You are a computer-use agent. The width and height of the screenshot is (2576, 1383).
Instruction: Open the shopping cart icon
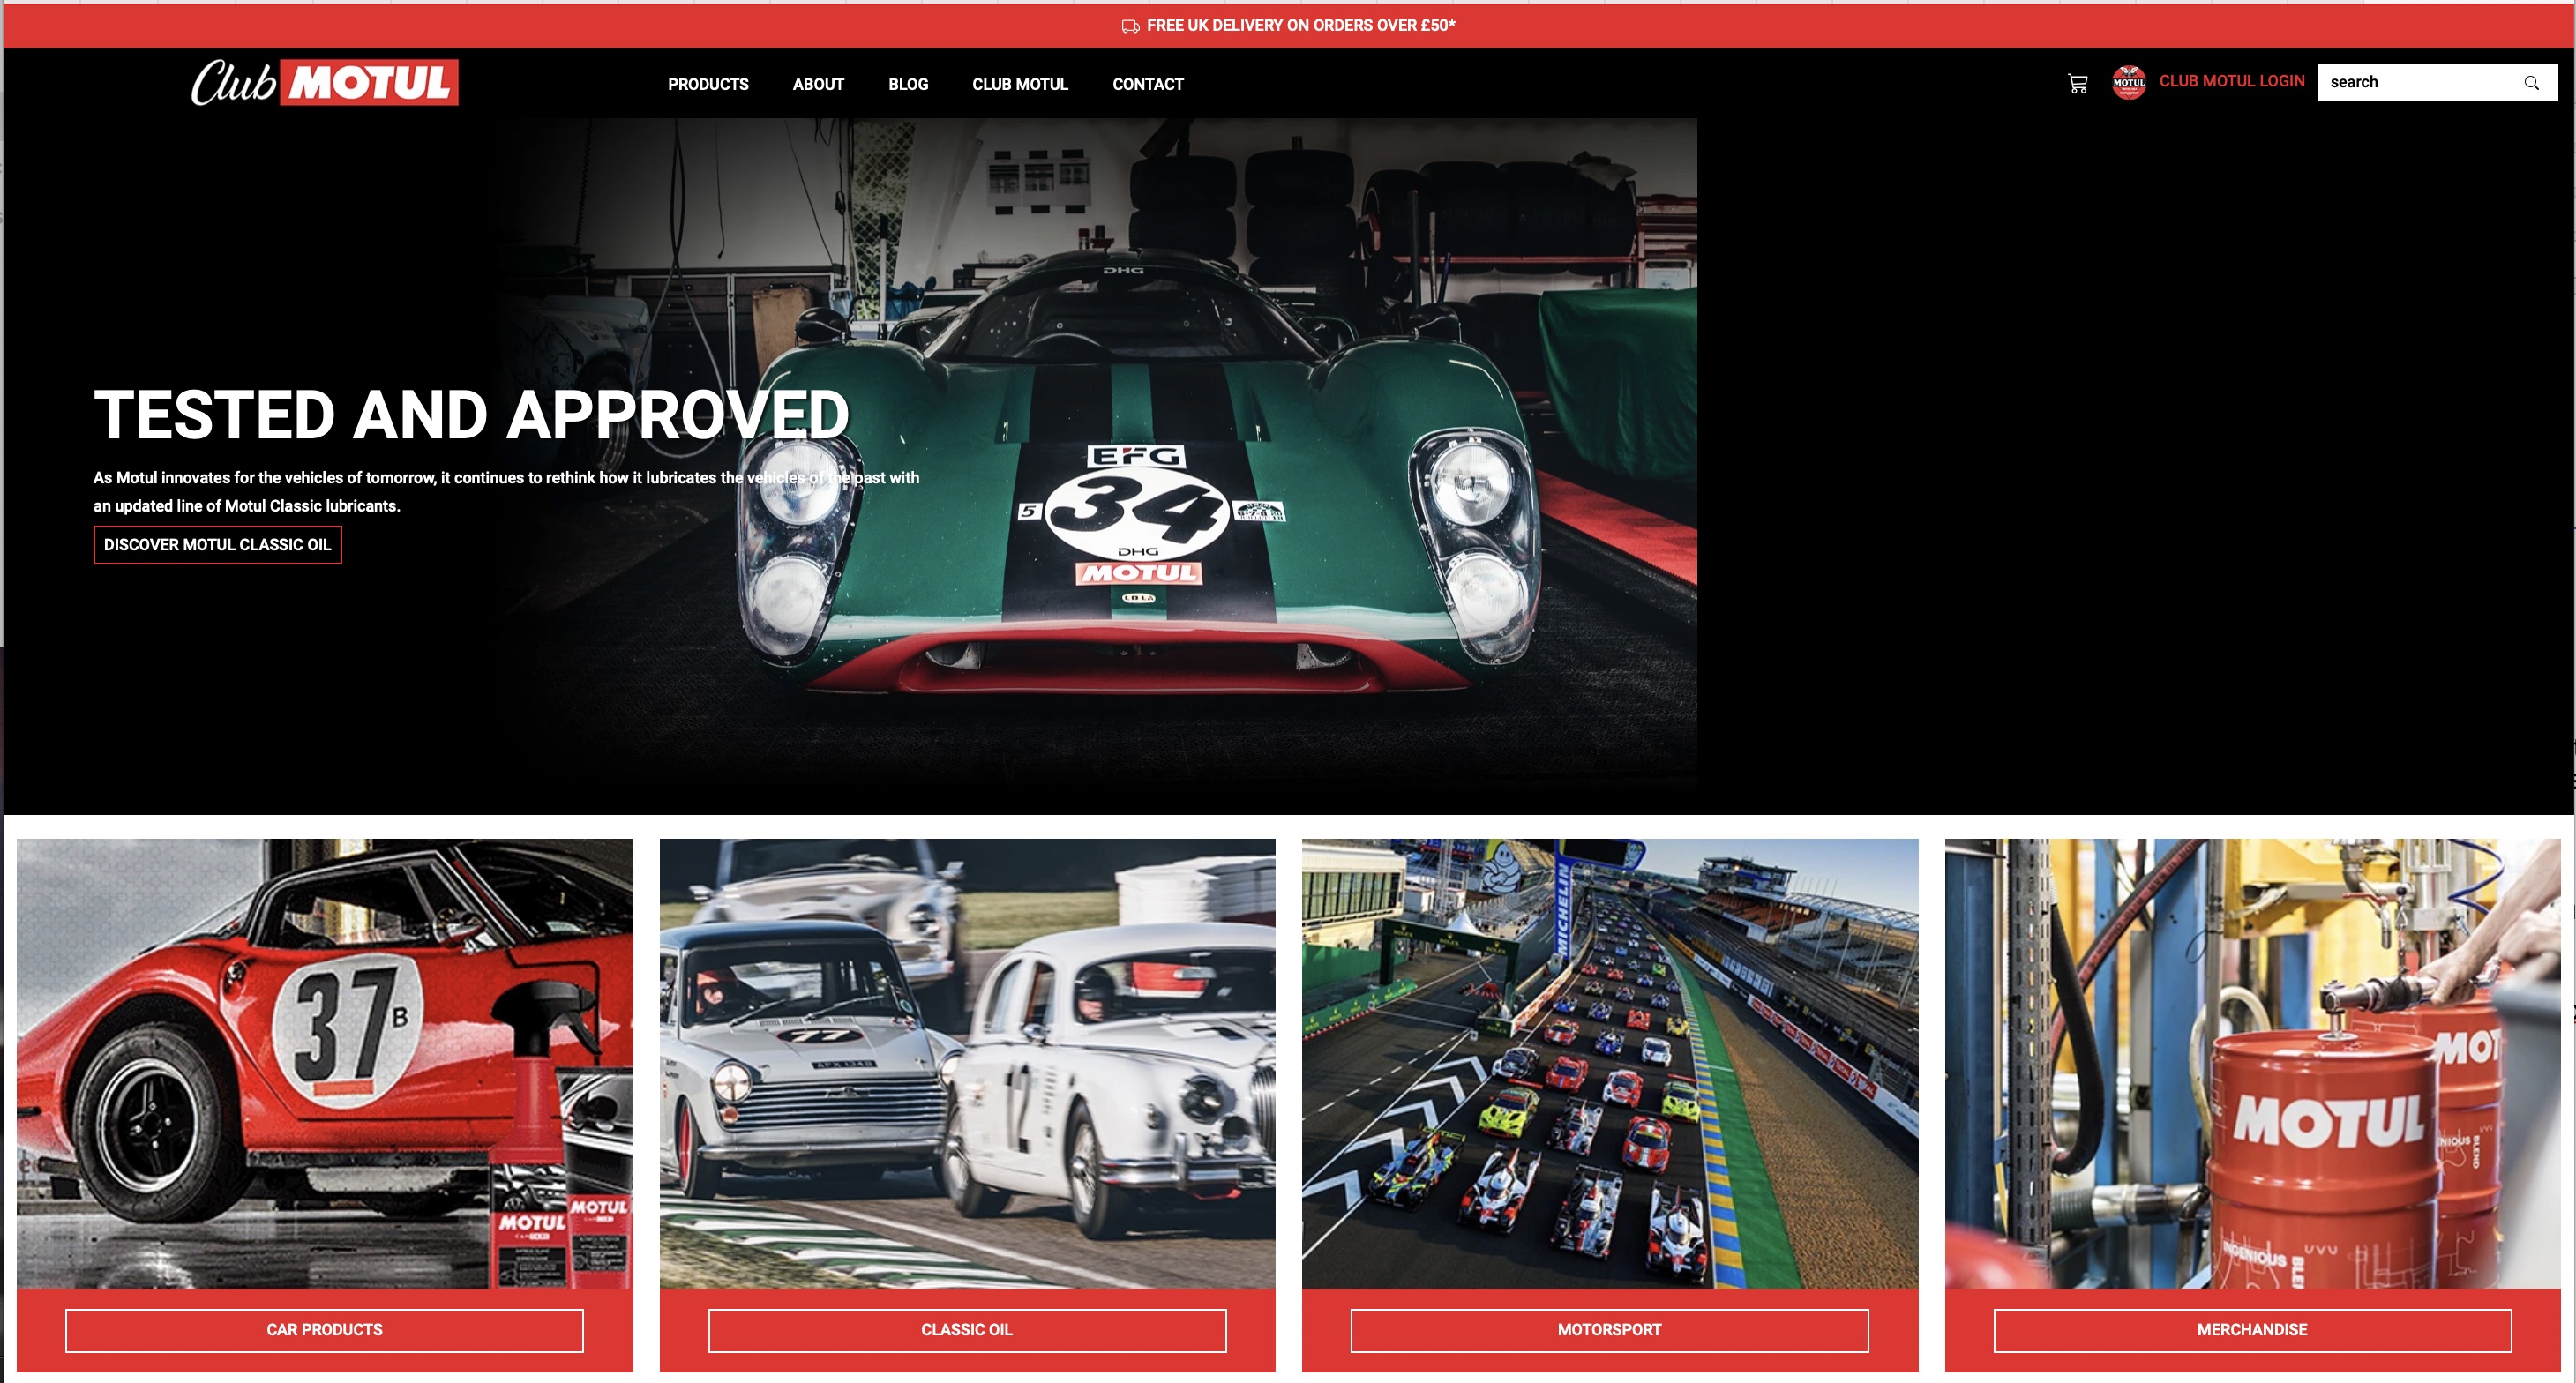(x=2077, y=83)
